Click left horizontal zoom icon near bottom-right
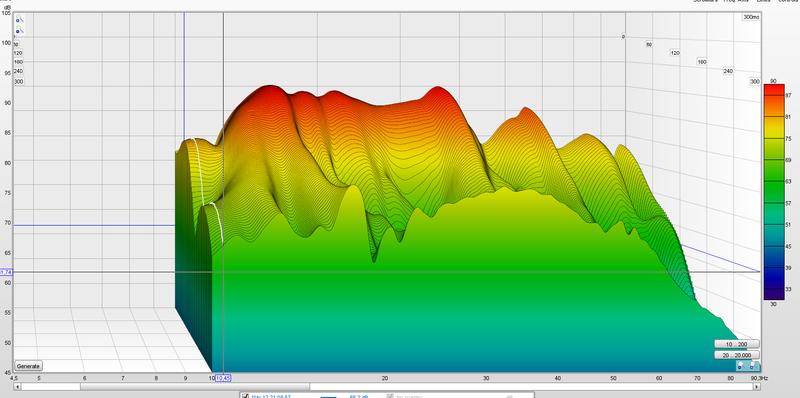Screen dimensions: 800x398 point(741,366)
